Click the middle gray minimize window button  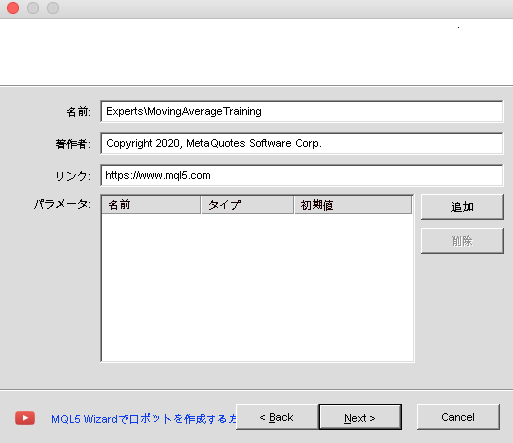(33, 8)
